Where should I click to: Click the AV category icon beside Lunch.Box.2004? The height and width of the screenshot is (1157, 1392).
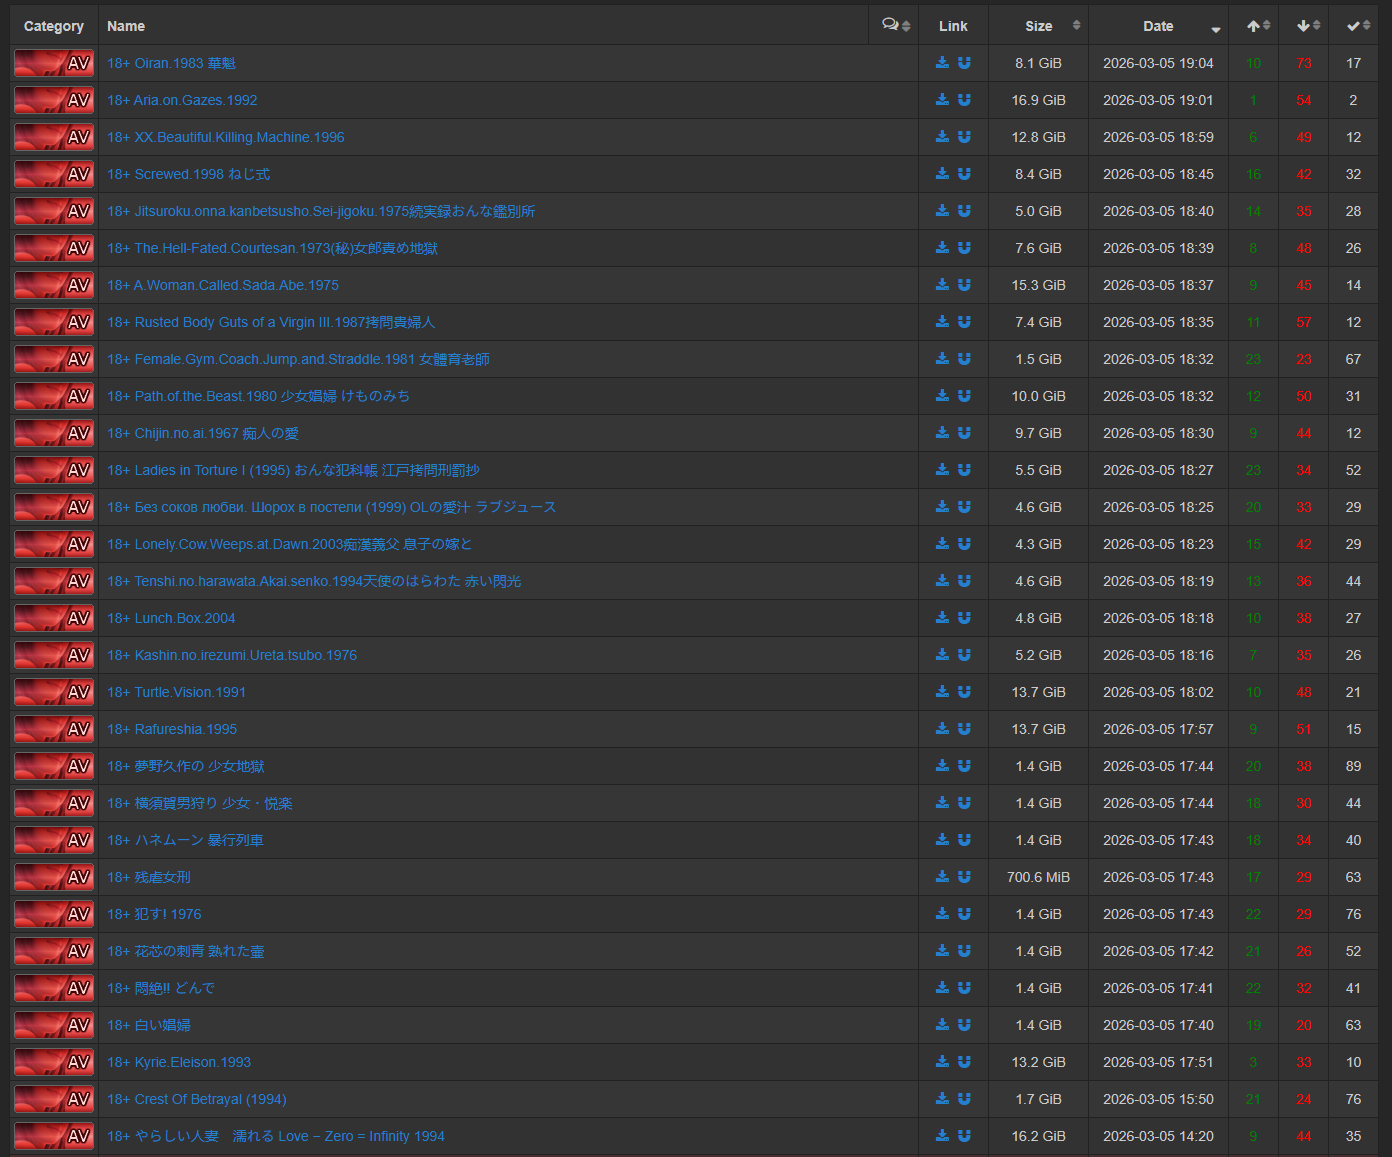(x=54, y=618)
